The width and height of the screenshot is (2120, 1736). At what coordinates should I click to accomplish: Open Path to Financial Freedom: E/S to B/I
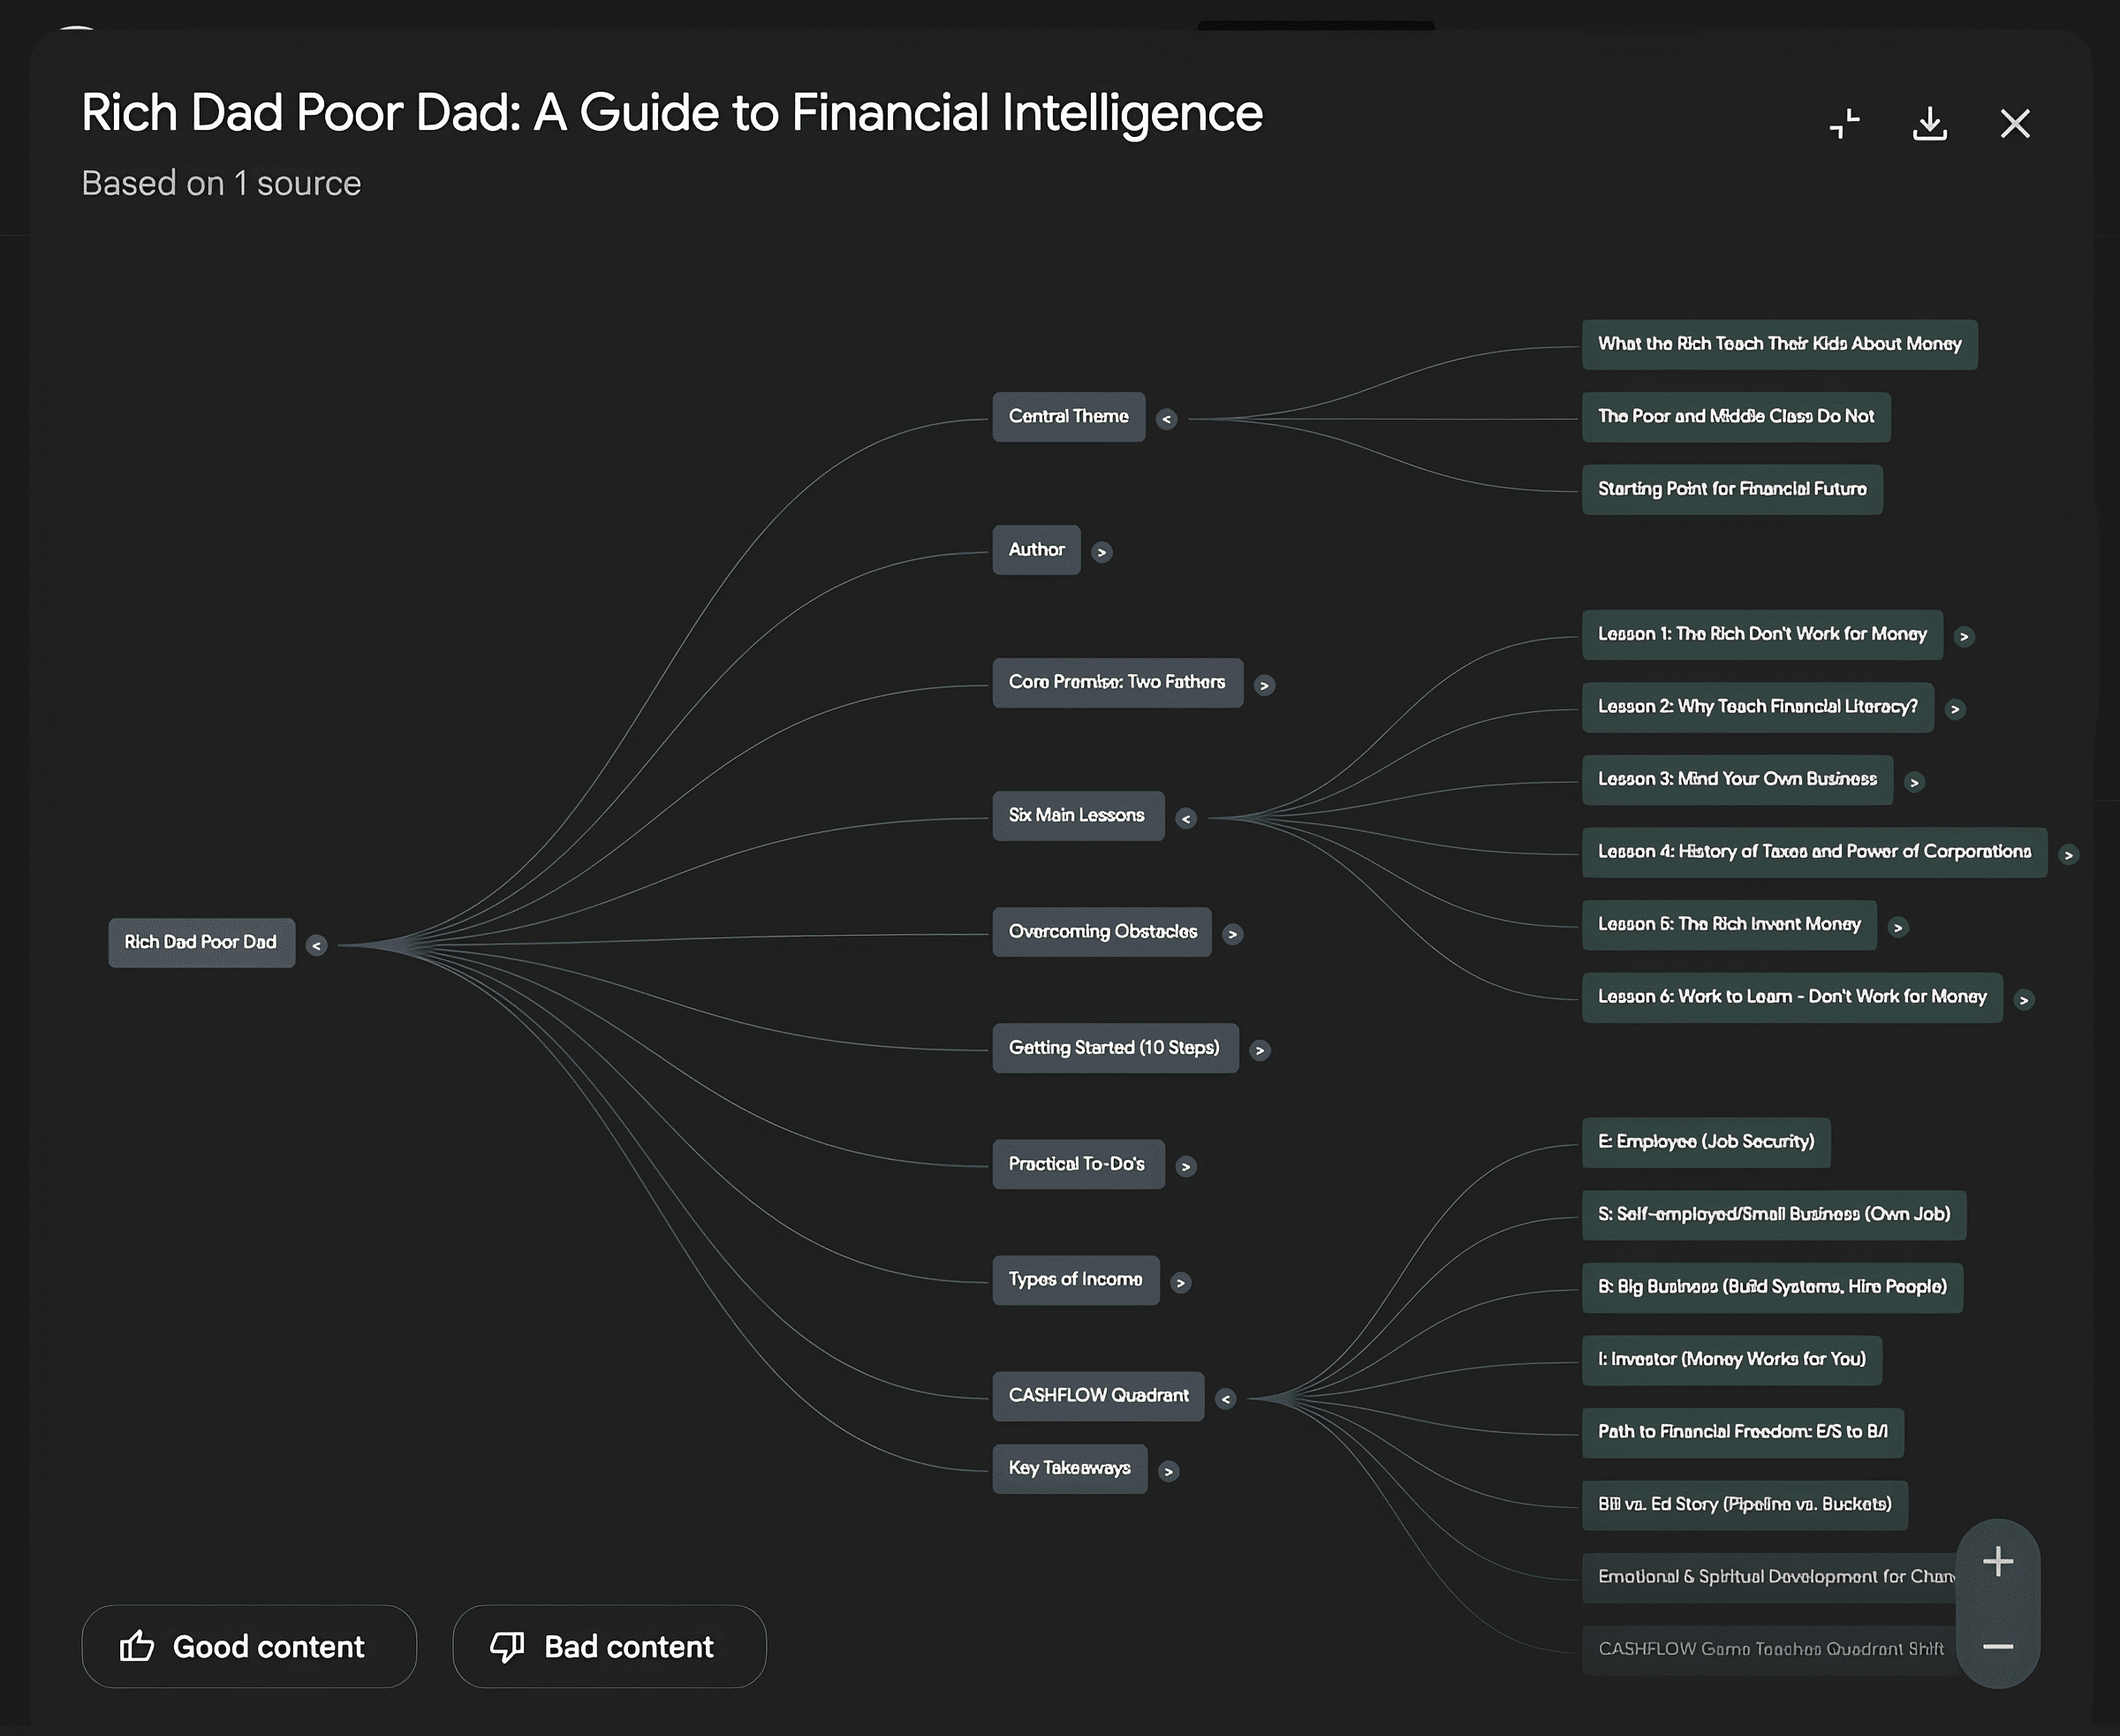(1743, 1432)
